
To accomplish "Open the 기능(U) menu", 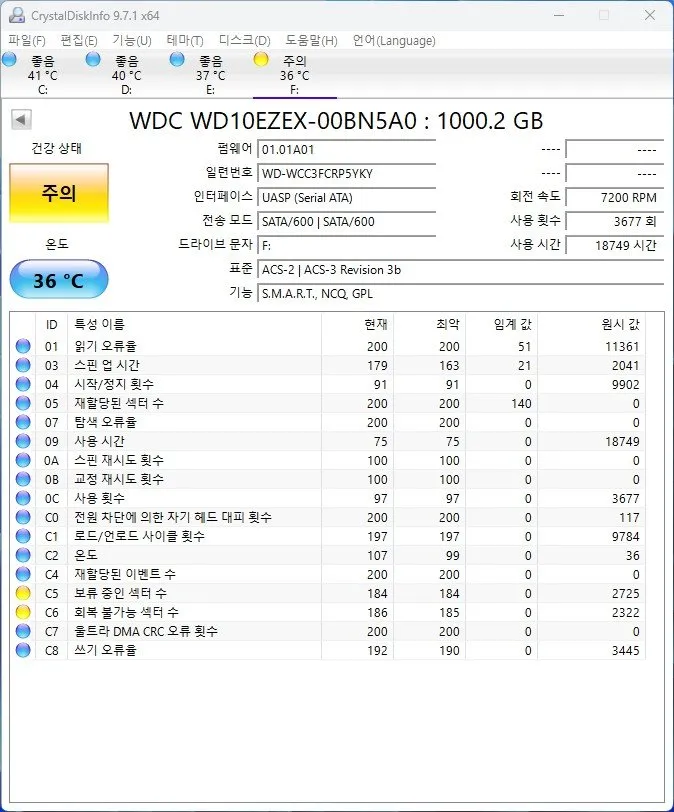I will point(132,40).
